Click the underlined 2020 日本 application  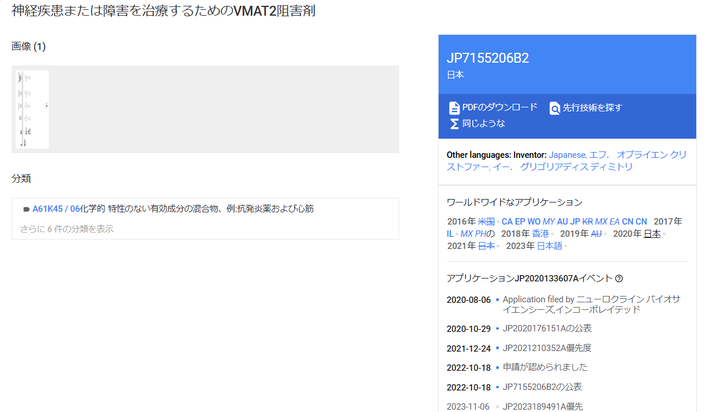click(x=652, y=234)
